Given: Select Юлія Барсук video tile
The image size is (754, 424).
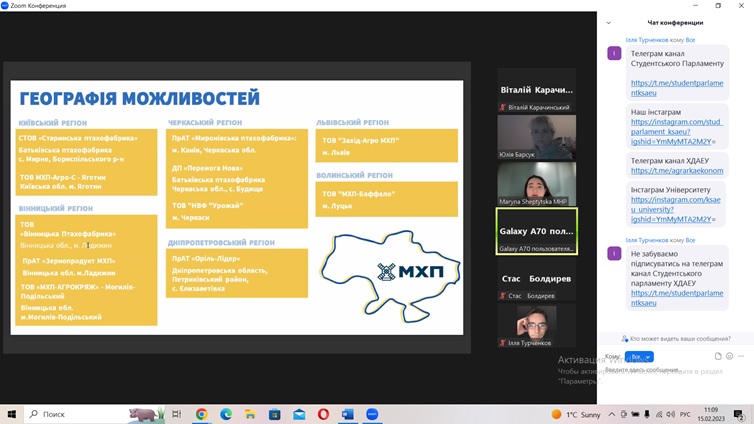Looking at the screenshot, I should 537,137.
